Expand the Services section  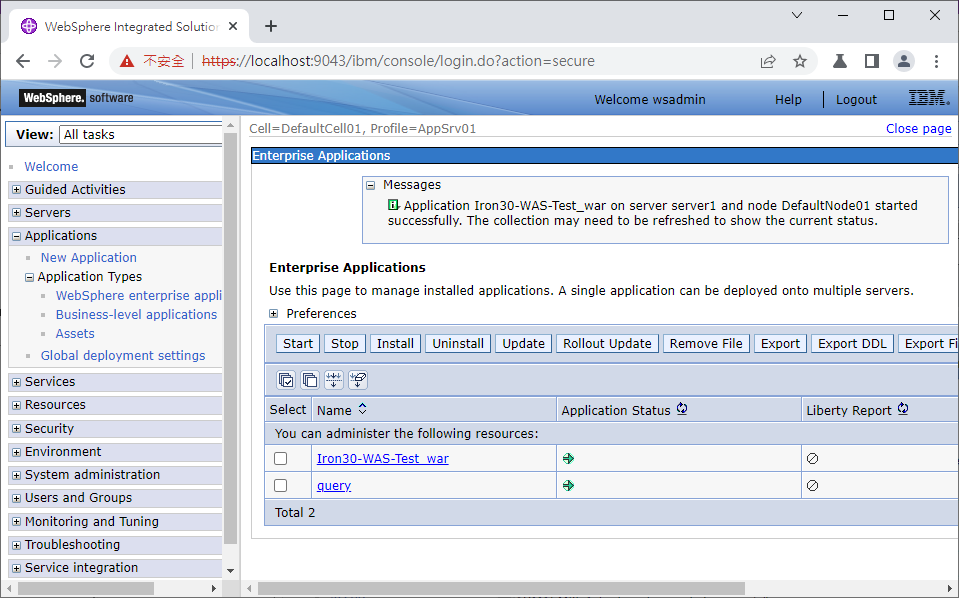tap(17, 383)
